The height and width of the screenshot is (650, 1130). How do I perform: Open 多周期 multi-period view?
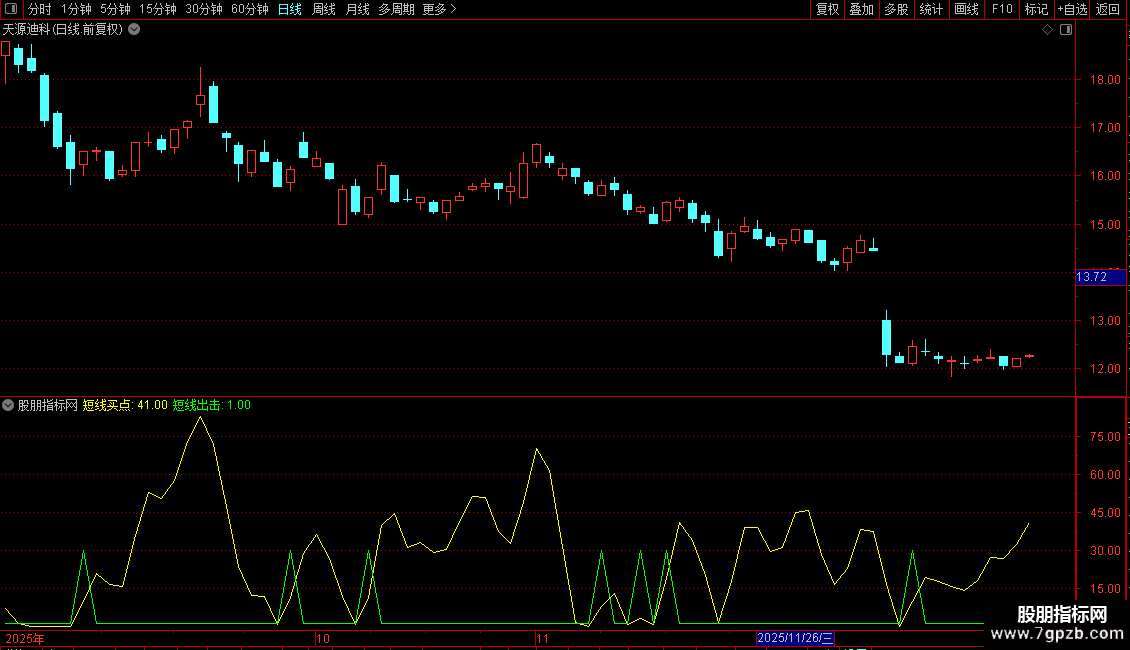point(396,9)
